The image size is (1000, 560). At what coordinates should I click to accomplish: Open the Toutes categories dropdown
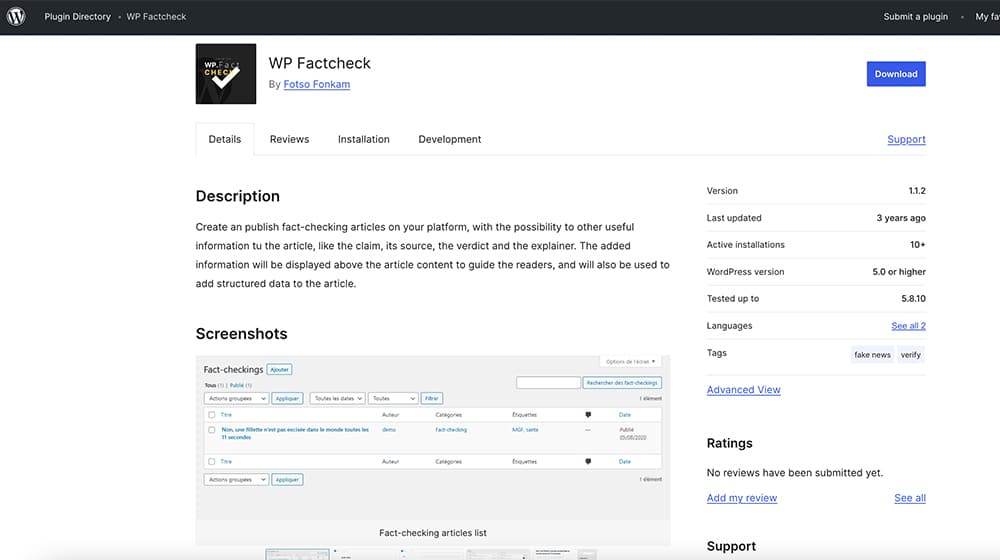click(393, 398)
